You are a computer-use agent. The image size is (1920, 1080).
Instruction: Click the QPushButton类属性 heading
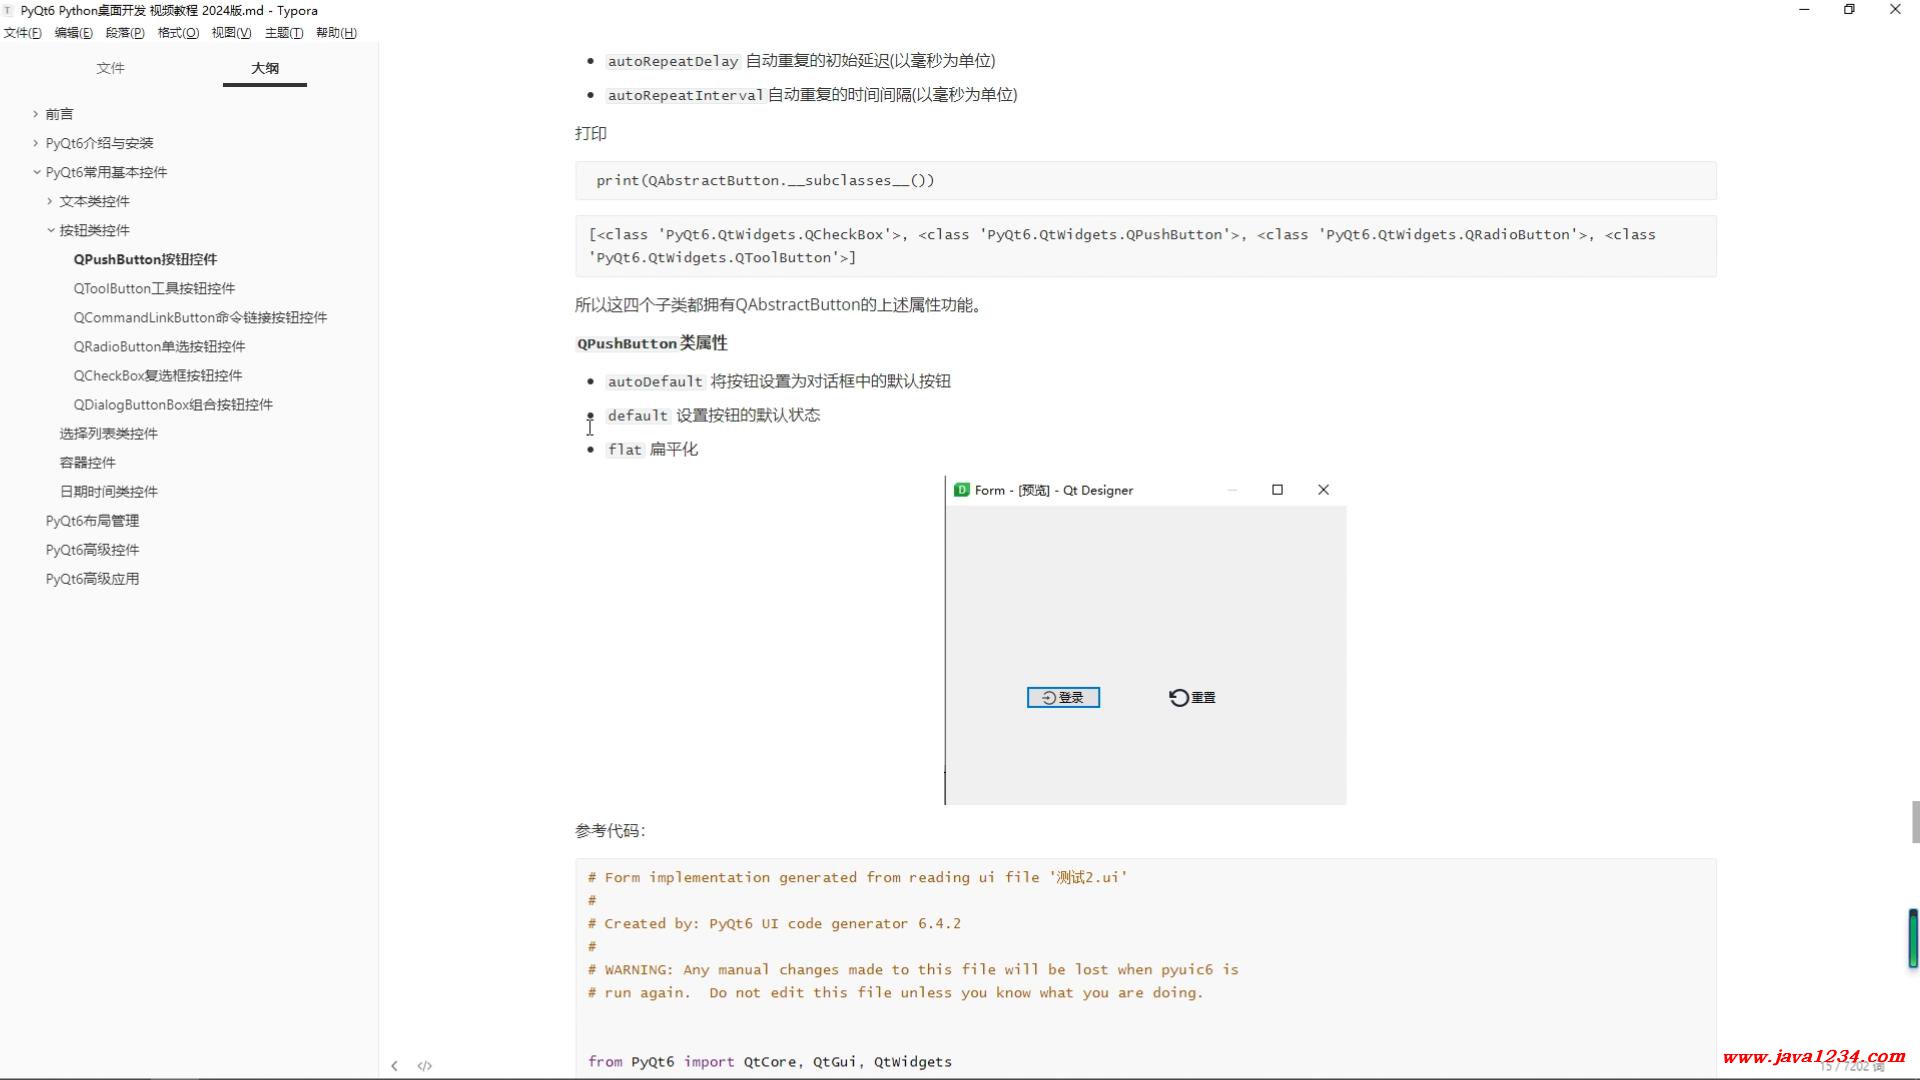coord(652,343)
